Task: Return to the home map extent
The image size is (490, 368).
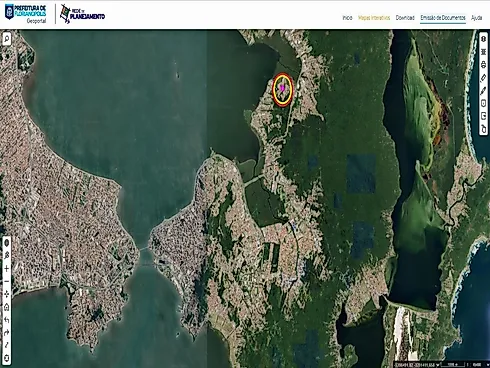Action: pyautogui.click(x=6, y=307)
